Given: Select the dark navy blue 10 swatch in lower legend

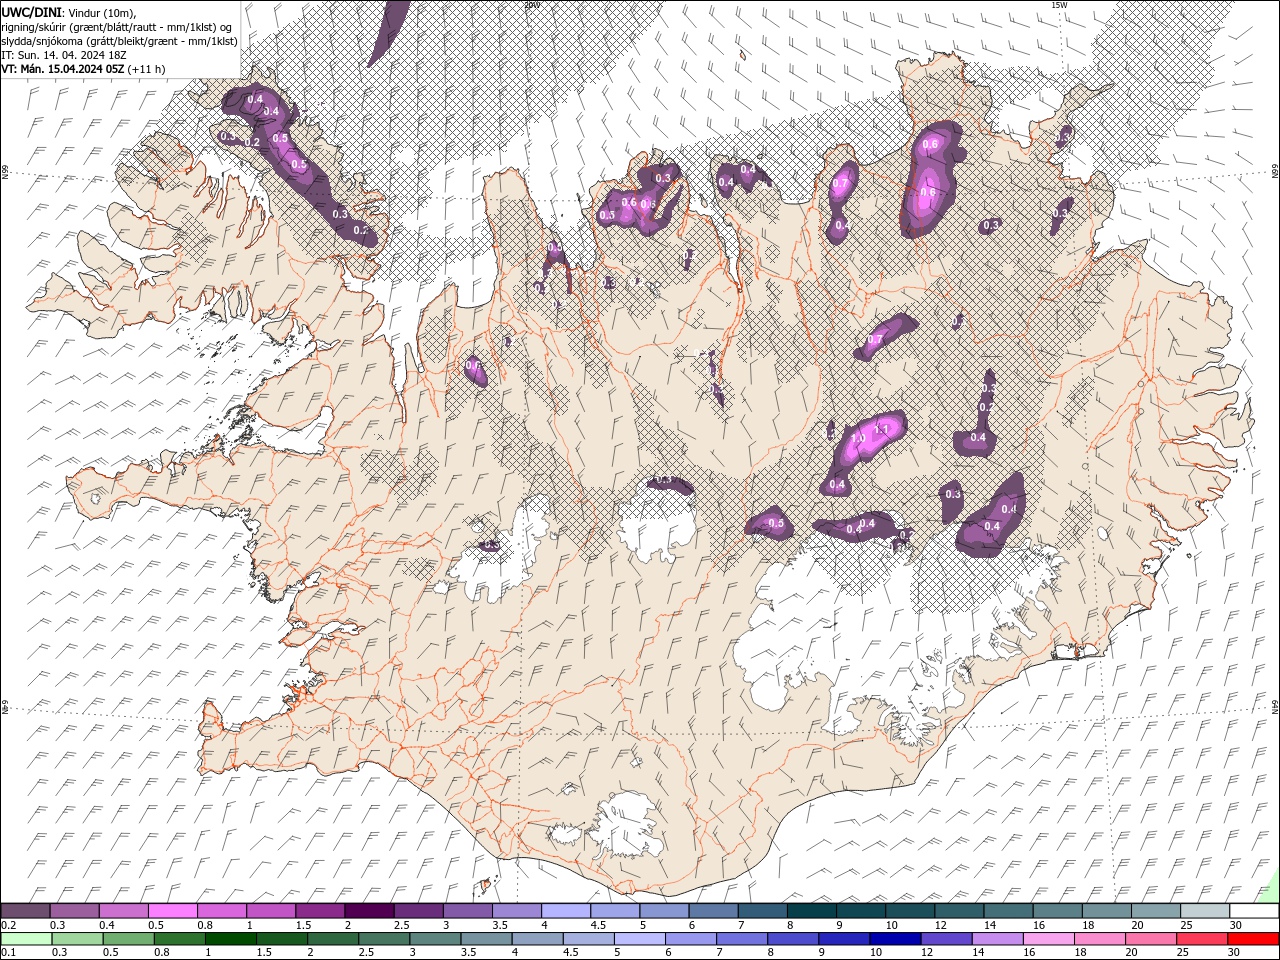Looking at the screenshot, I should point(894,939).
